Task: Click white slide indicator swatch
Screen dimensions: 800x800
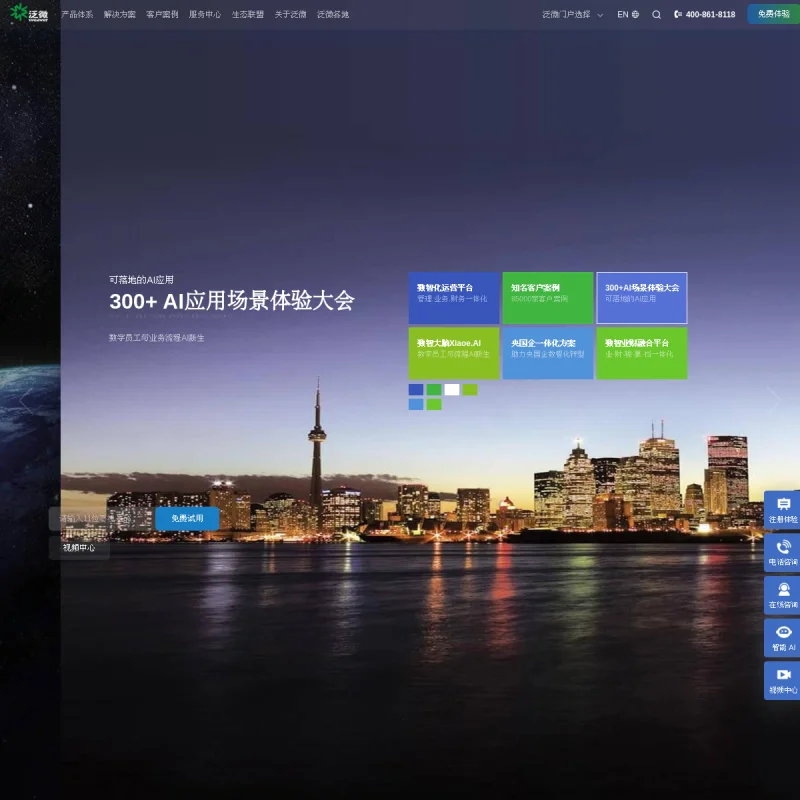Action: click(x=452, y=390)
